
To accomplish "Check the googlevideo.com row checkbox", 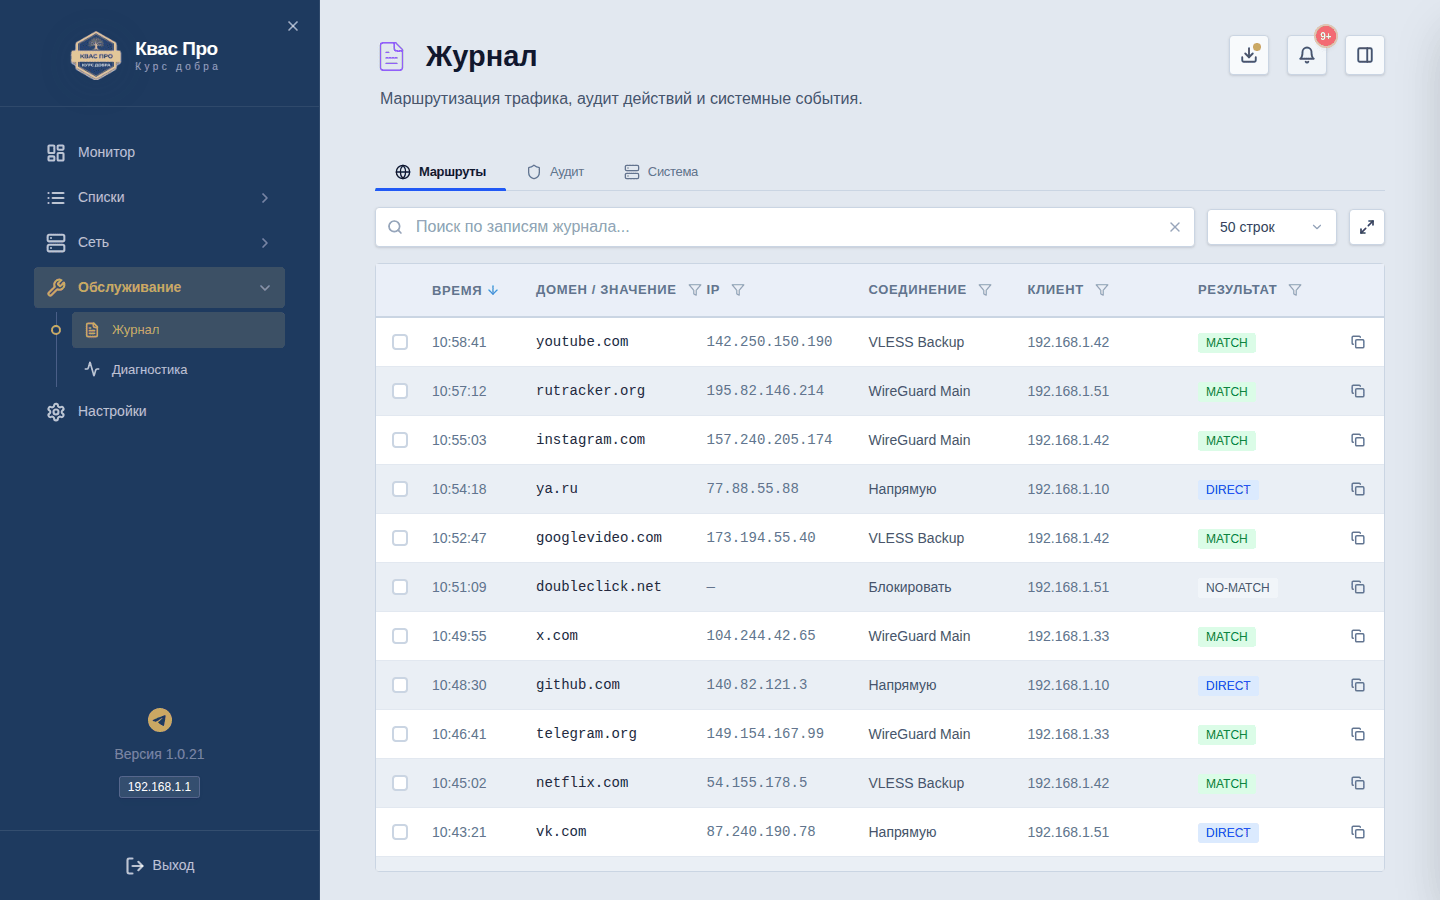I will [400, 538].
